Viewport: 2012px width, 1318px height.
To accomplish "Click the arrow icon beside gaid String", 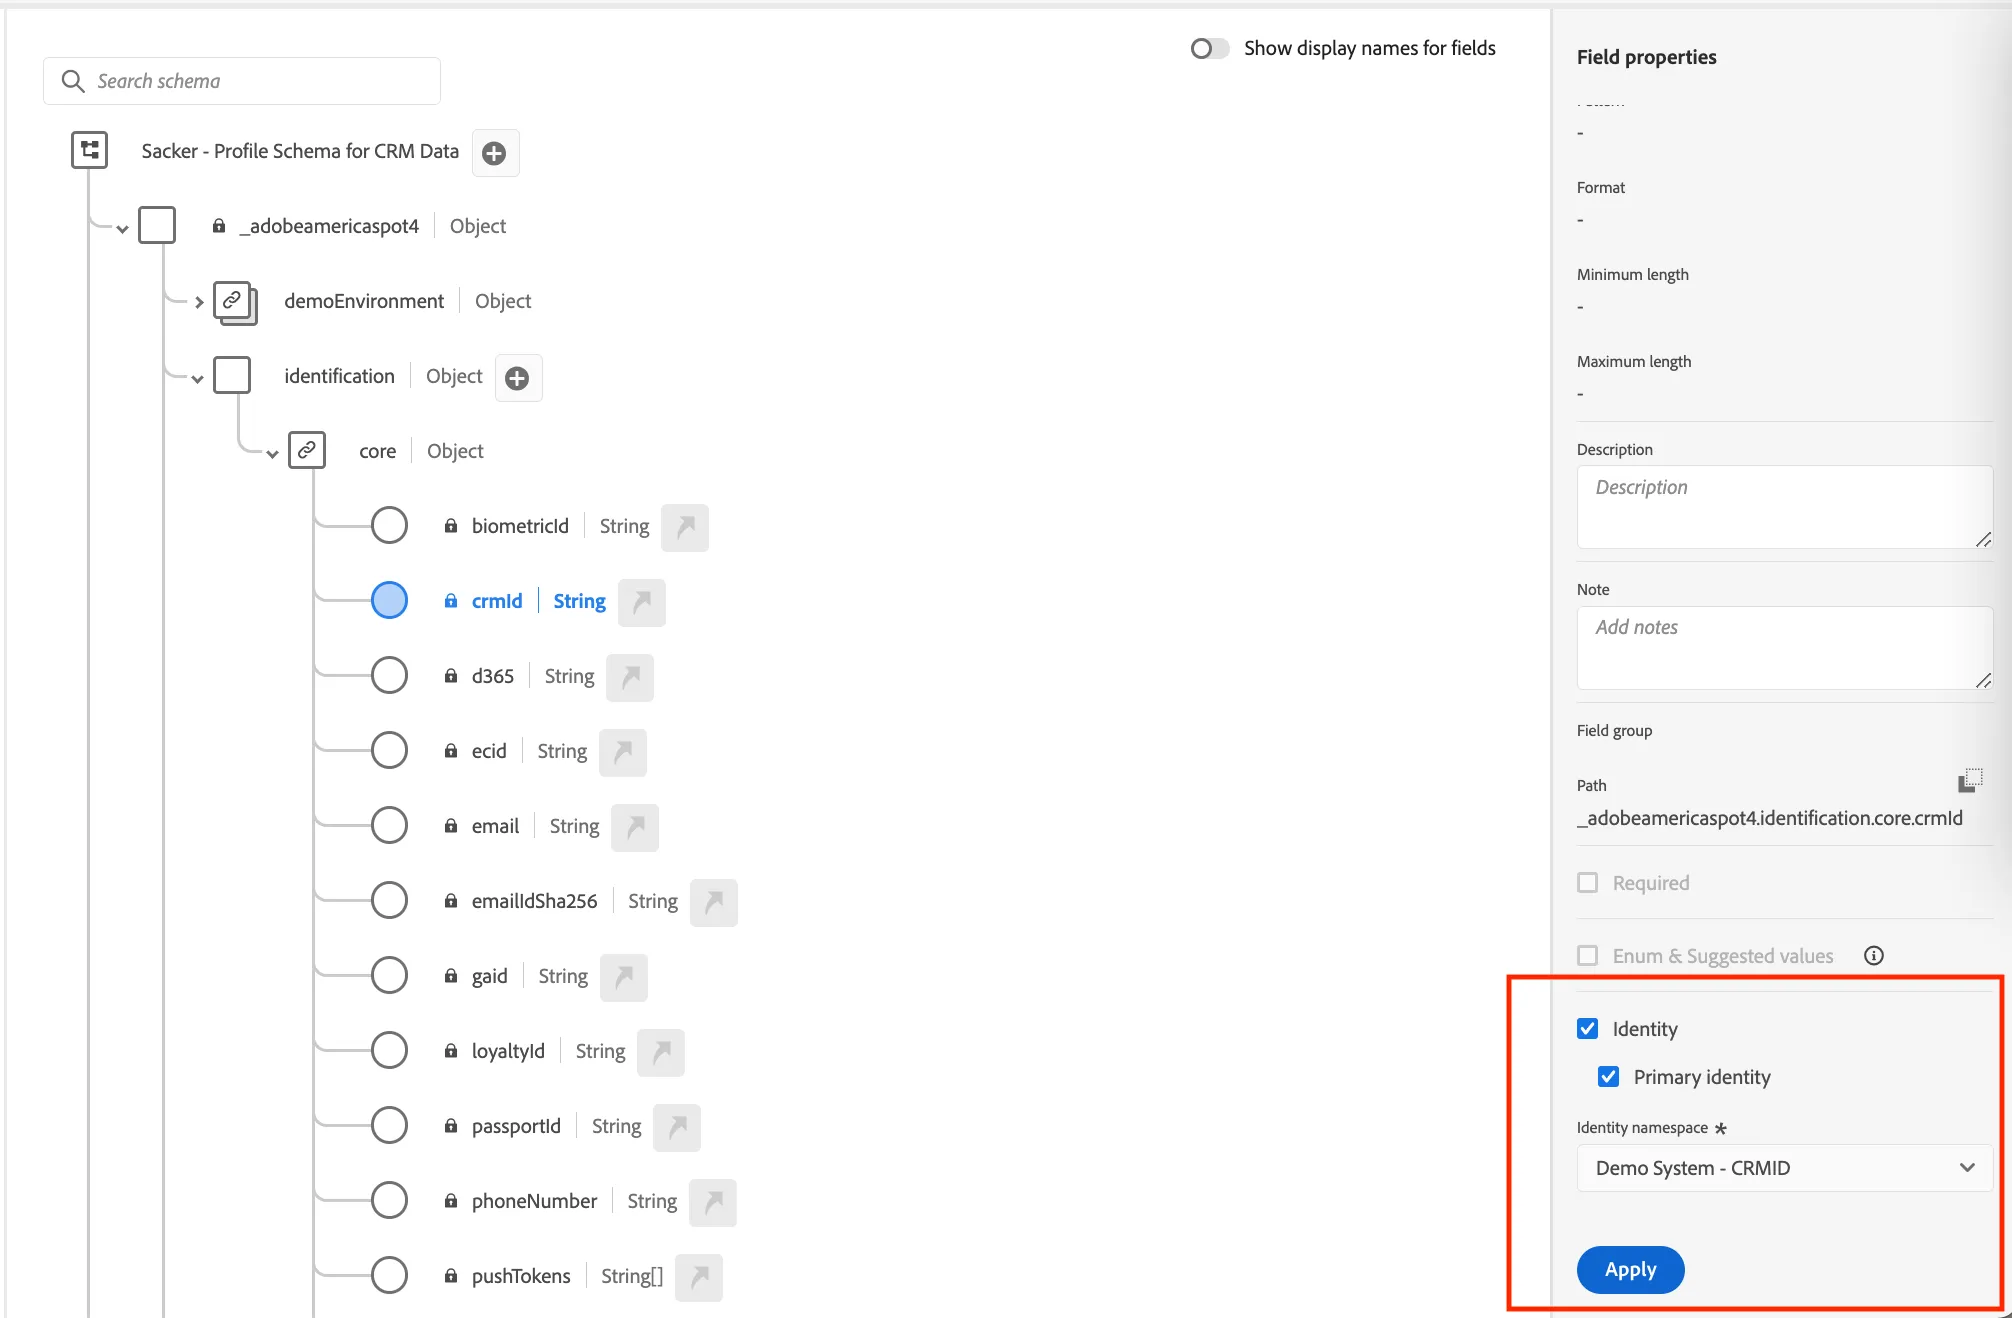I will (624, 977).
